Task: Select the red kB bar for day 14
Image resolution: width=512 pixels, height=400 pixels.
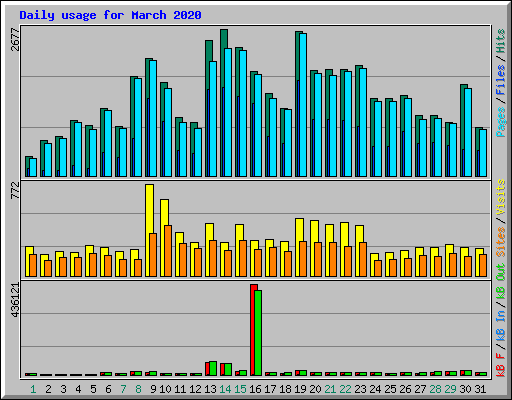Action: [x=222, y=370]
